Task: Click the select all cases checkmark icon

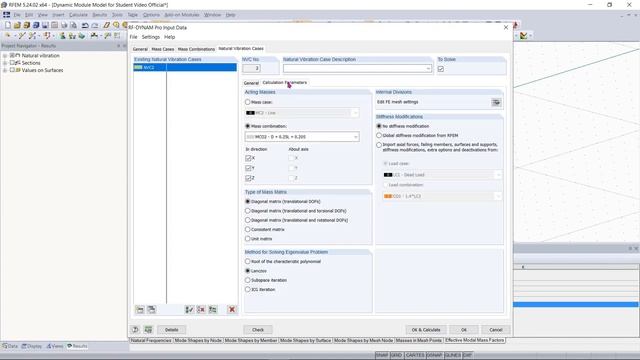Action: 189,310
